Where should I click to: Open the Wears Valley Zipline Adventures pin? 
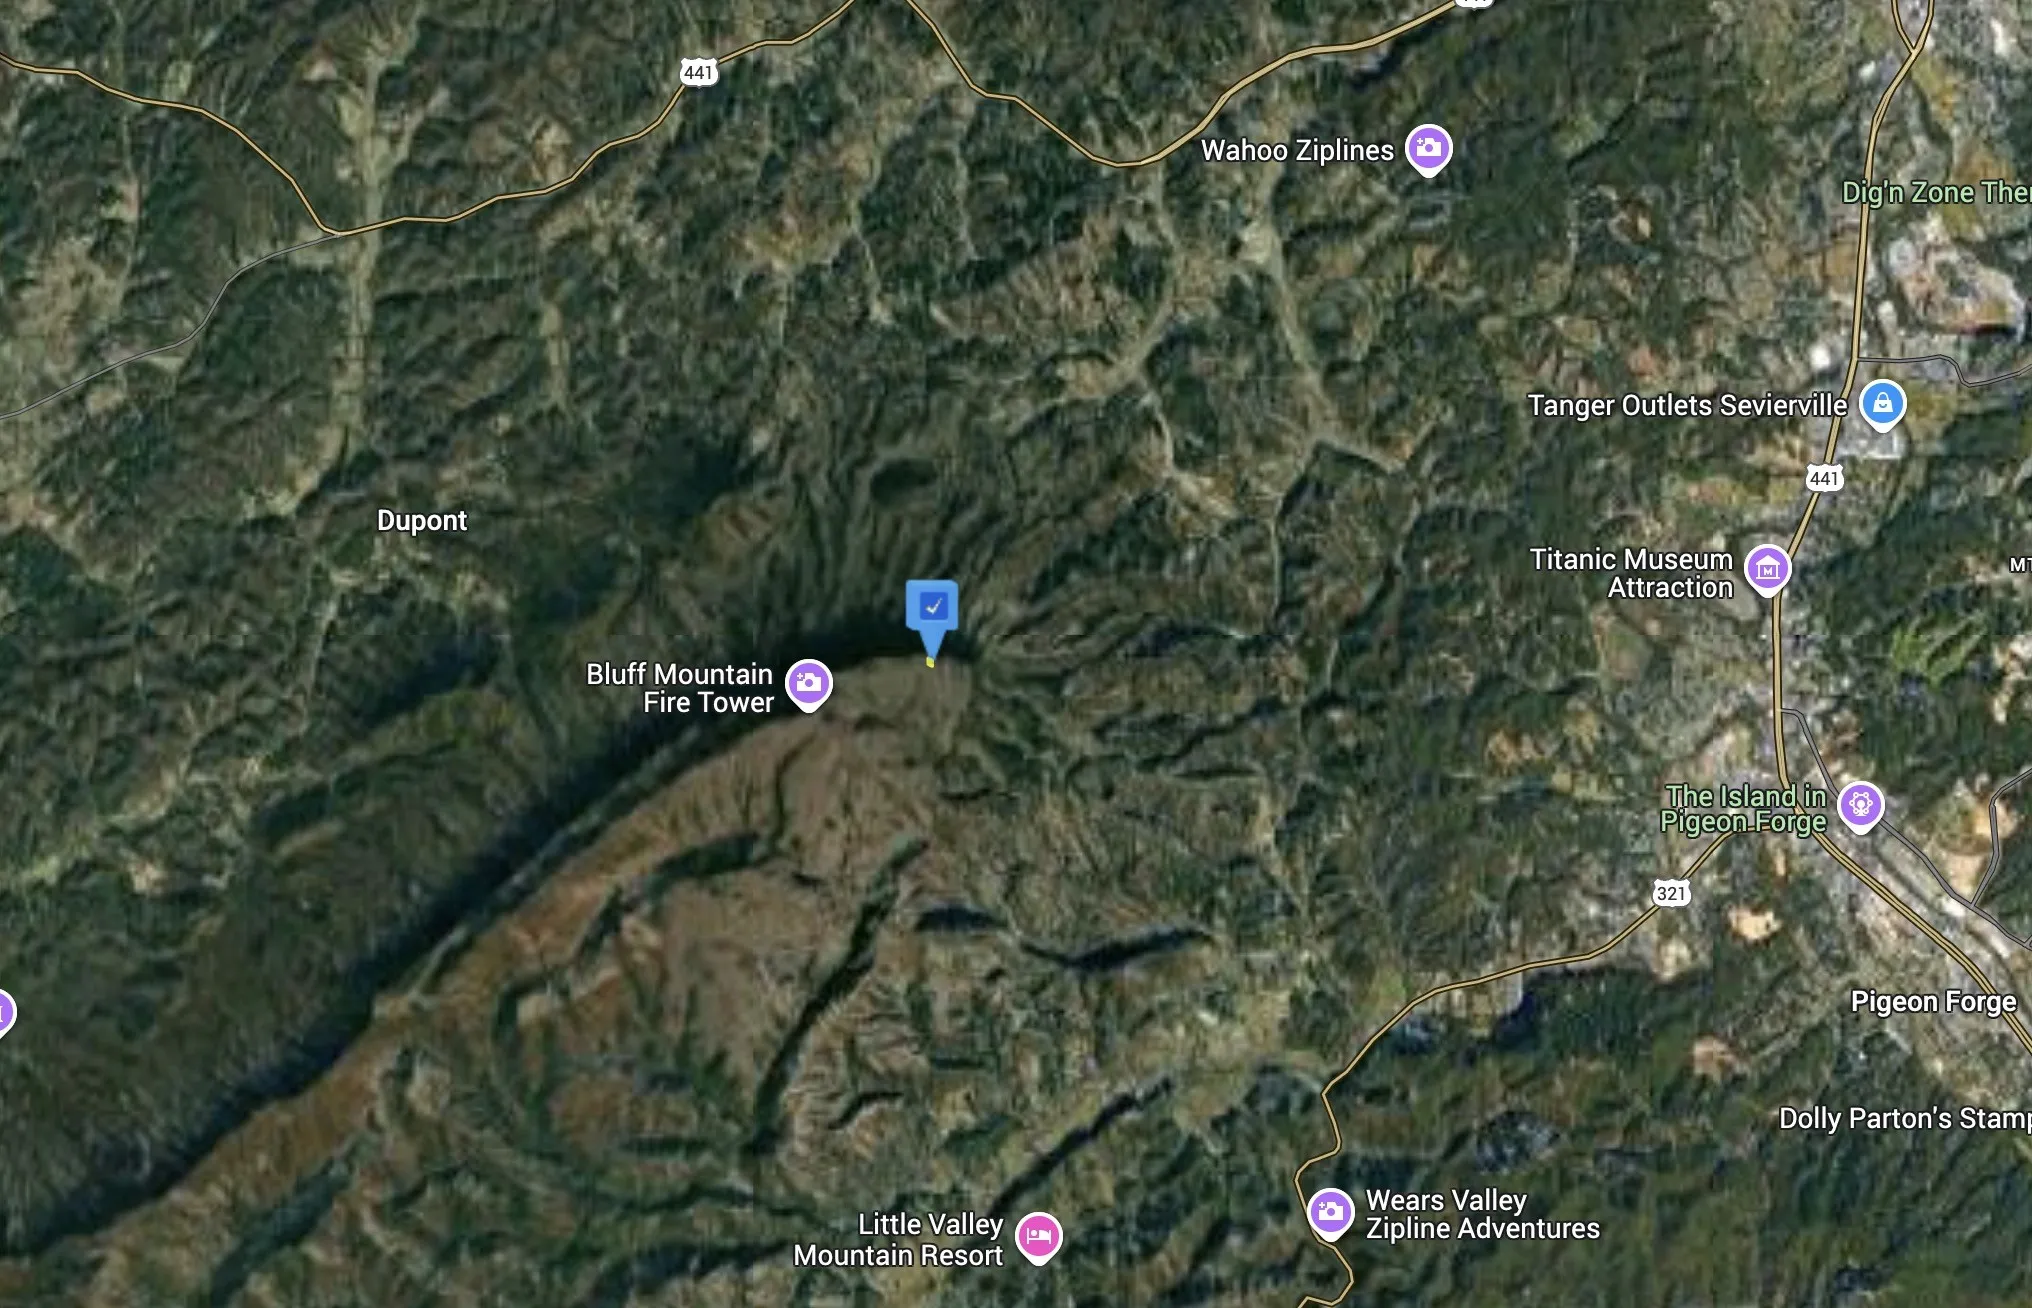click(x=1330, y=1213)
